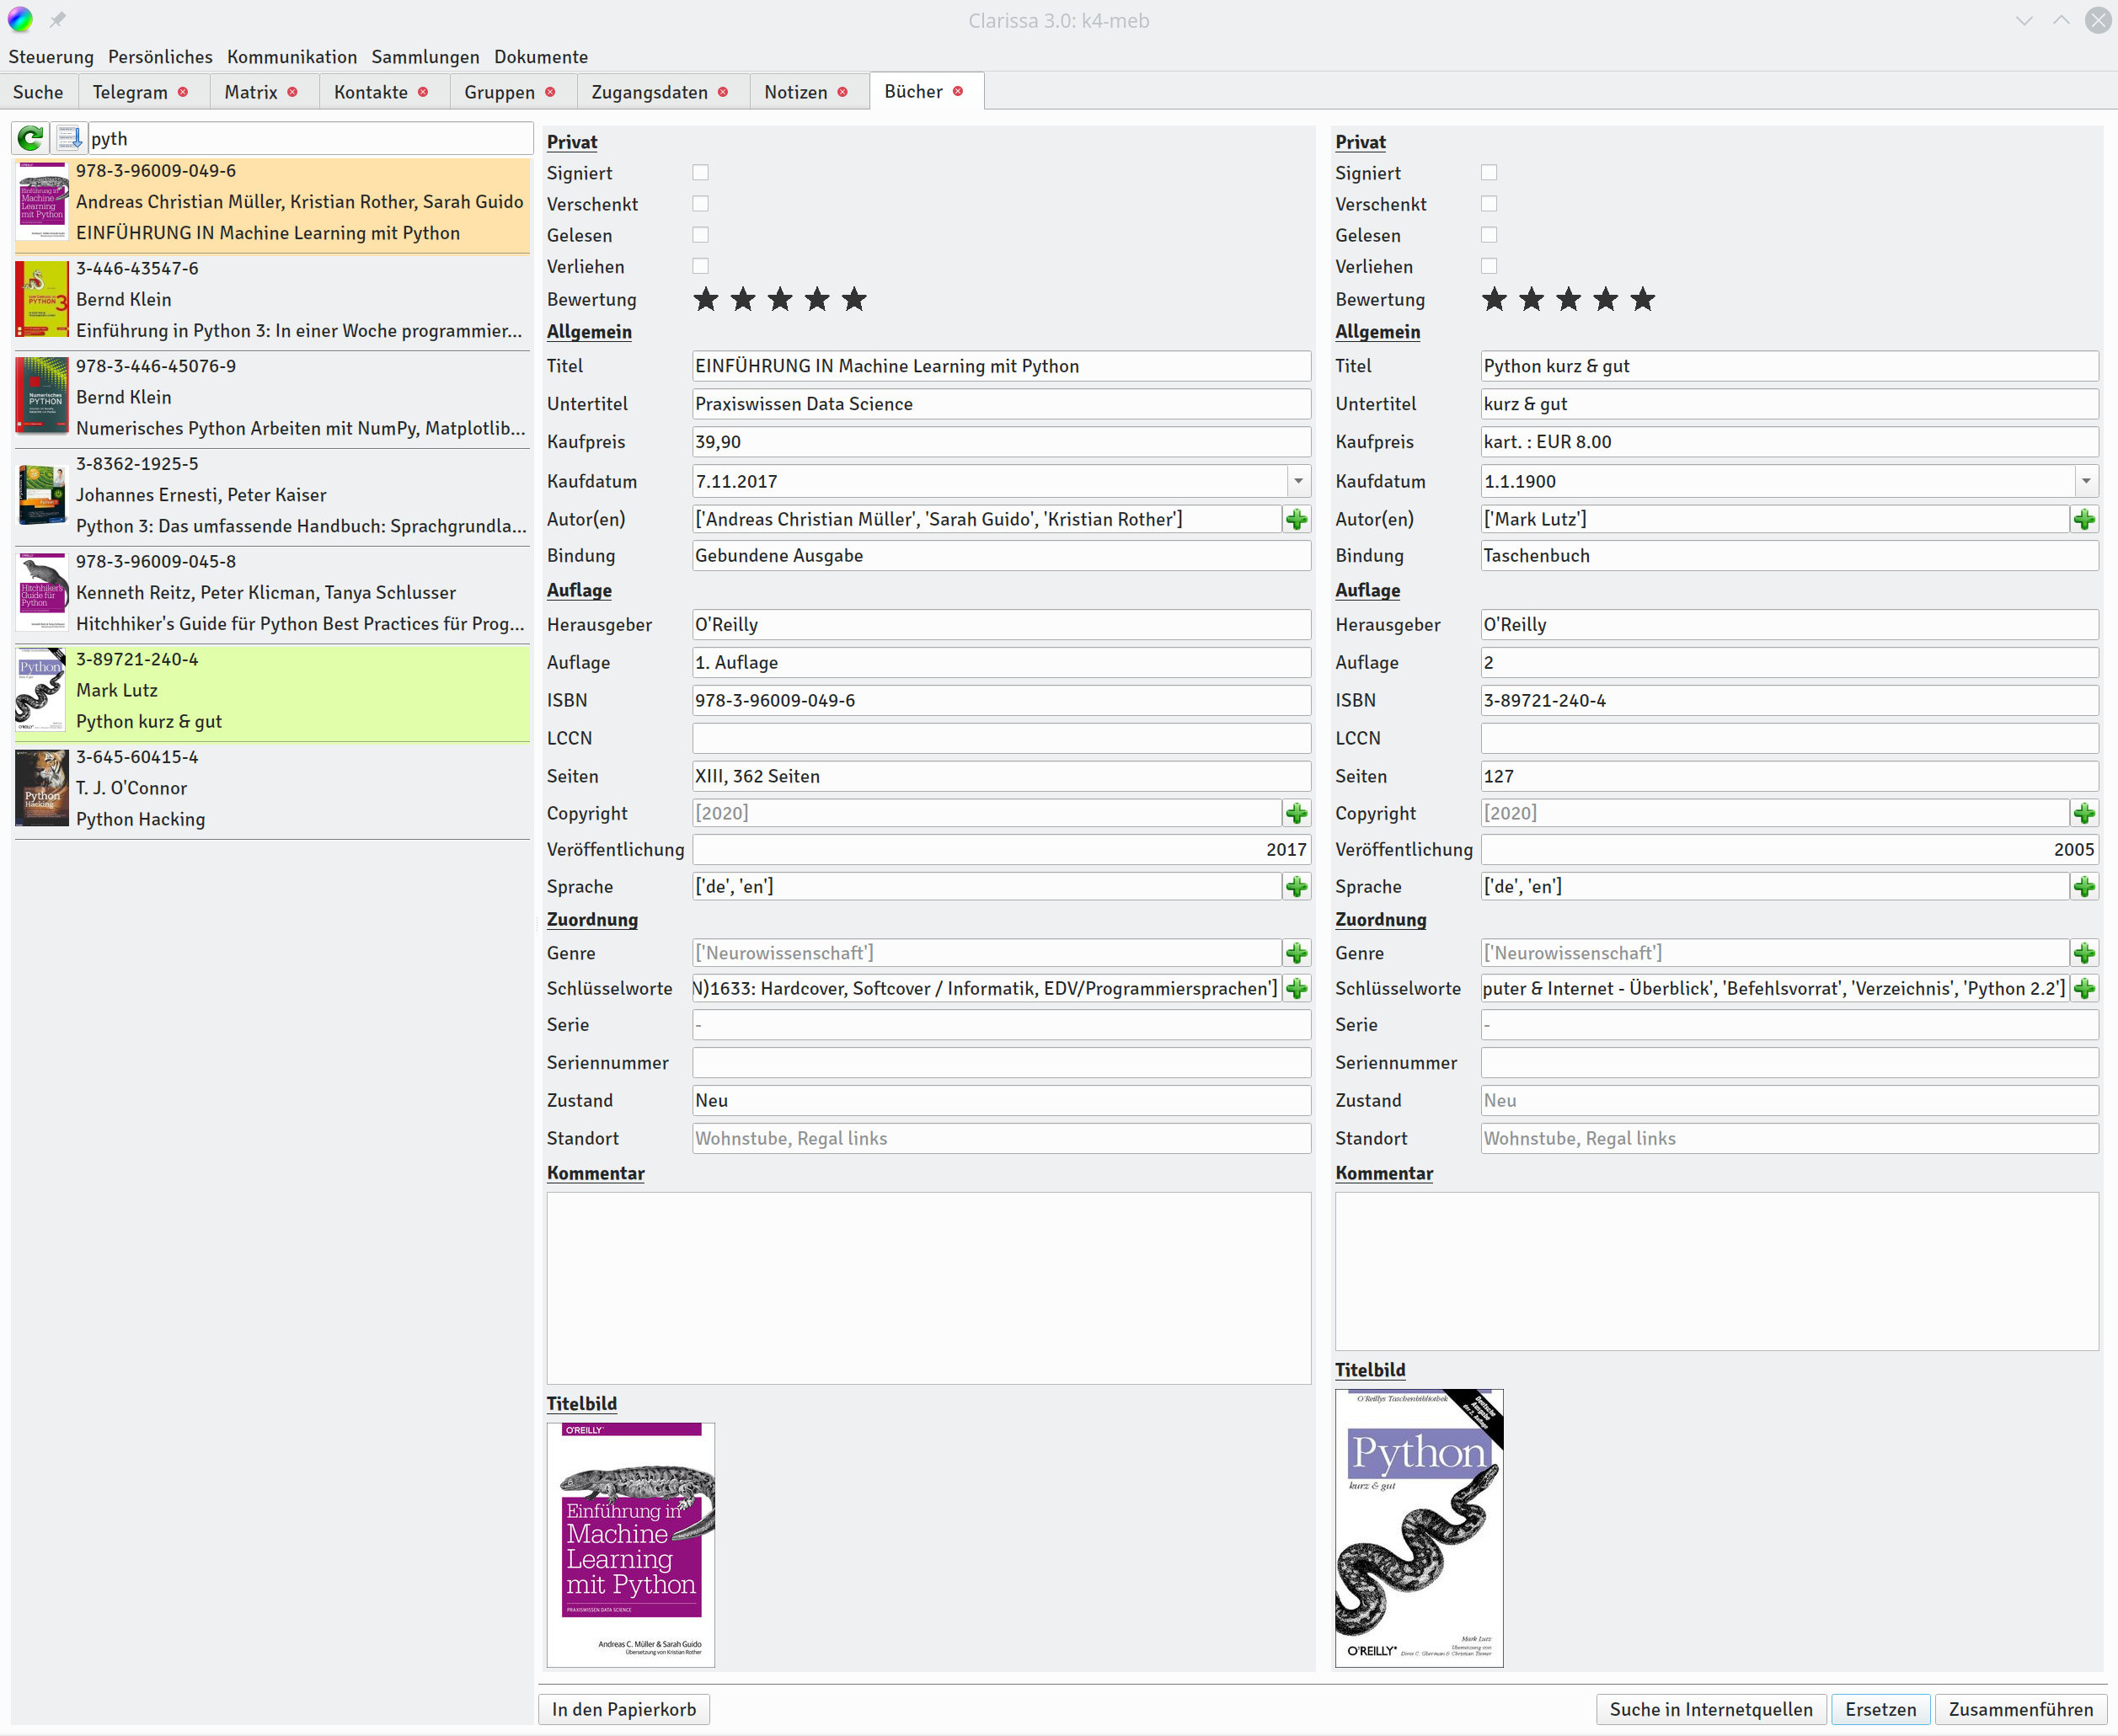Click the green refresh icon beside search
2118x1736 pixels.
click(30, 138)
